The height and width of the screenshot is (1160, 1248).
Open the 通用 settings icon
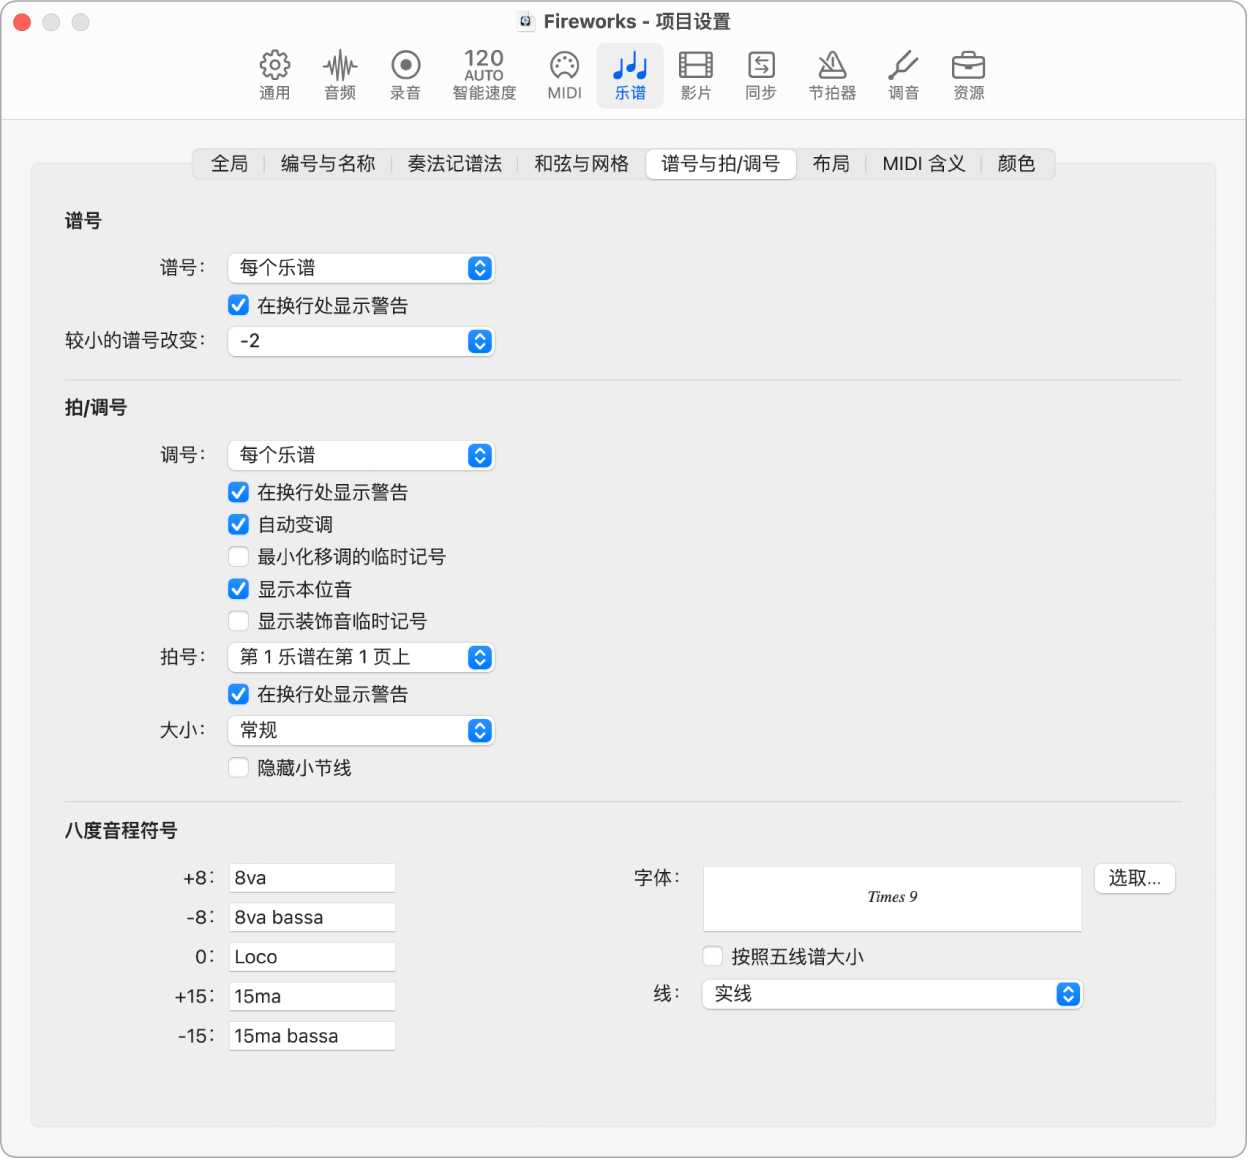[274, 75]
